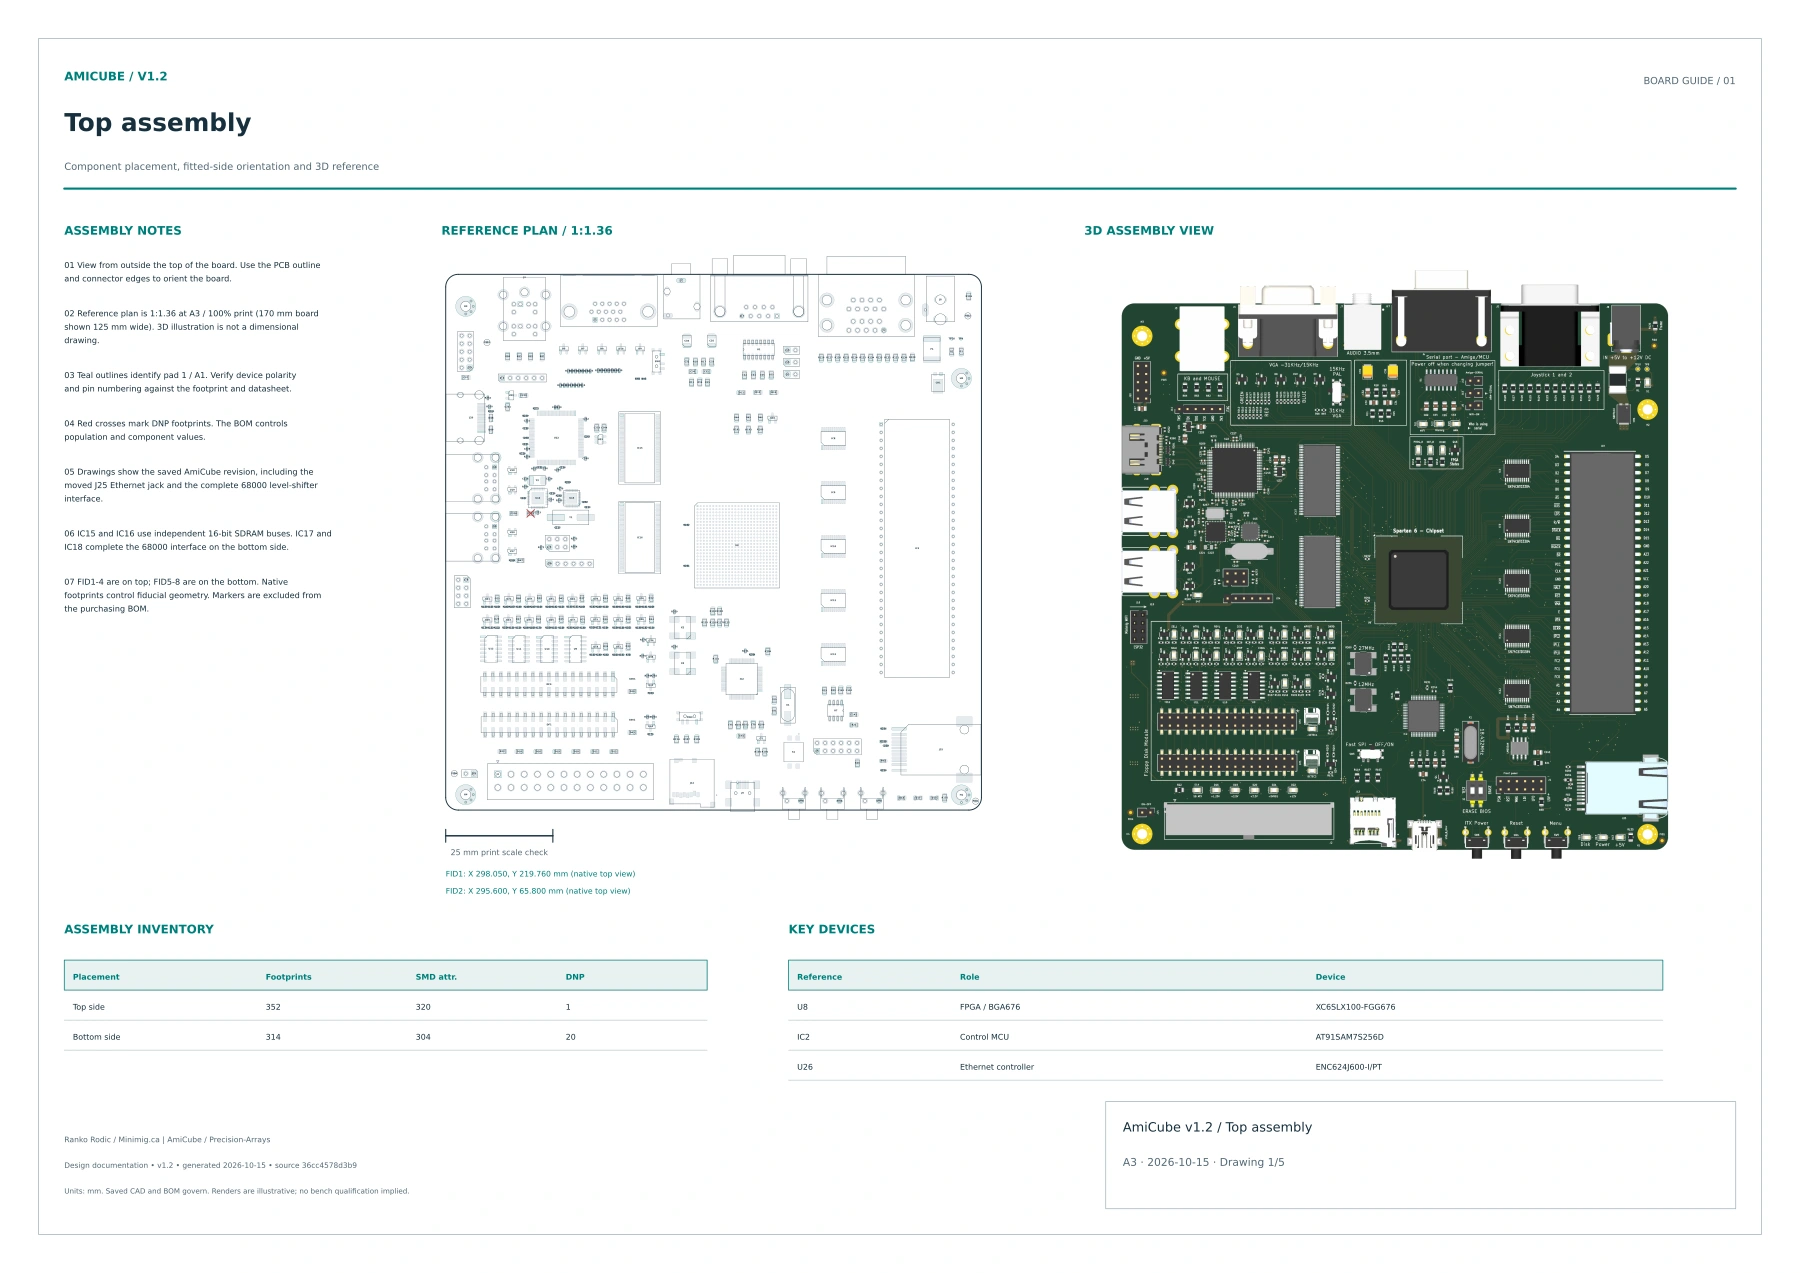Select the "IC2" reference cell
Screen dimensions: 1800x1273
(x=803, y=1038)
